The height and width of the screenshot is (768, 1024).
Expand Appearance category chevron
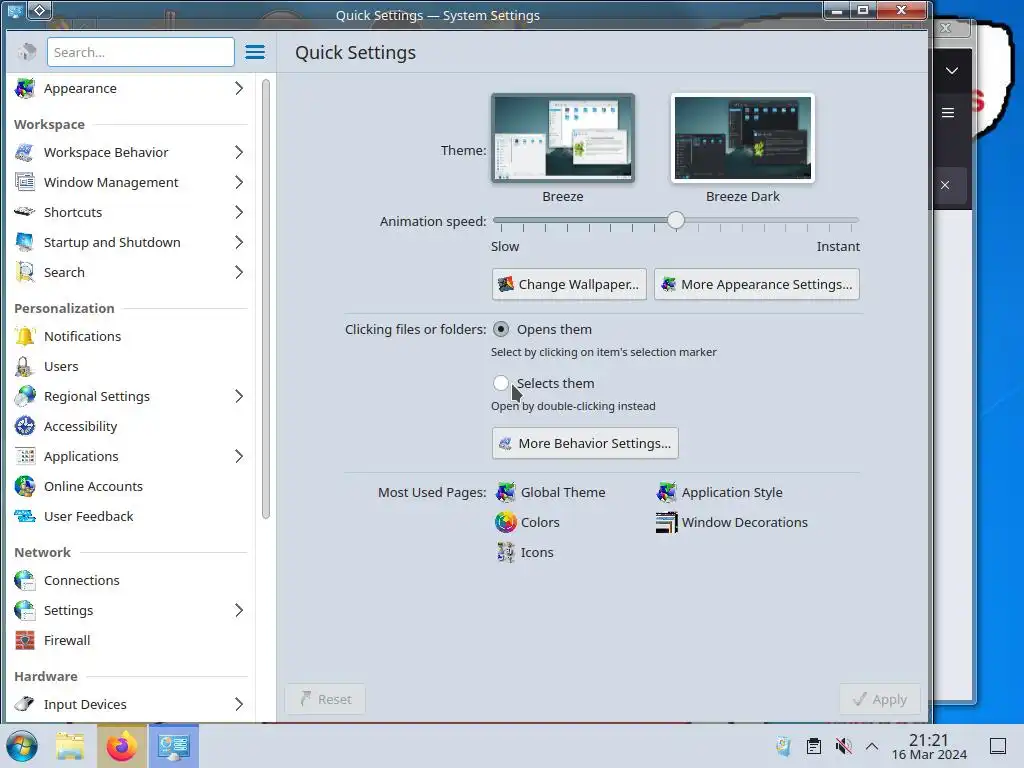(x=239, y=88)
